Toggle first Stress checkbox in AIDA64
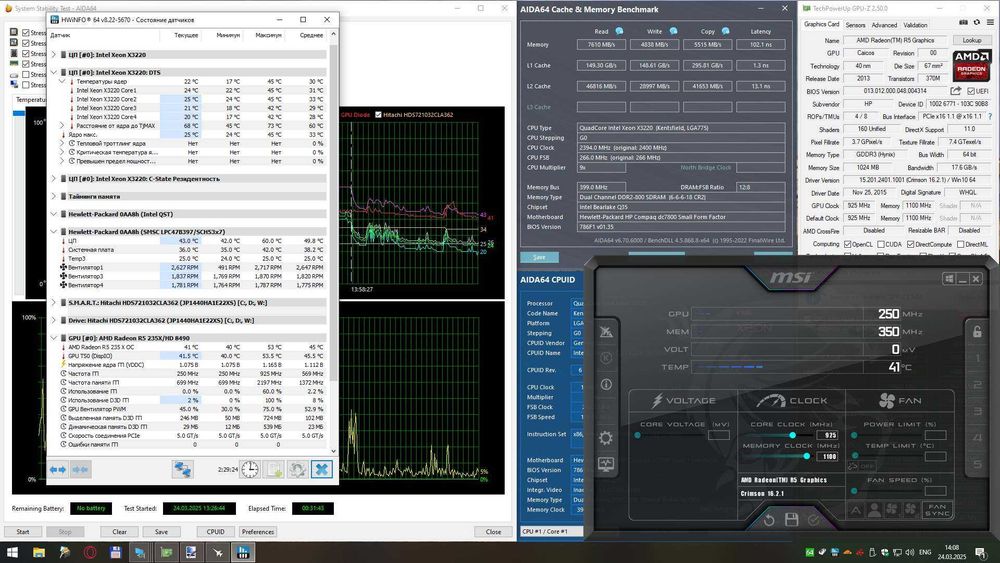 26,33
